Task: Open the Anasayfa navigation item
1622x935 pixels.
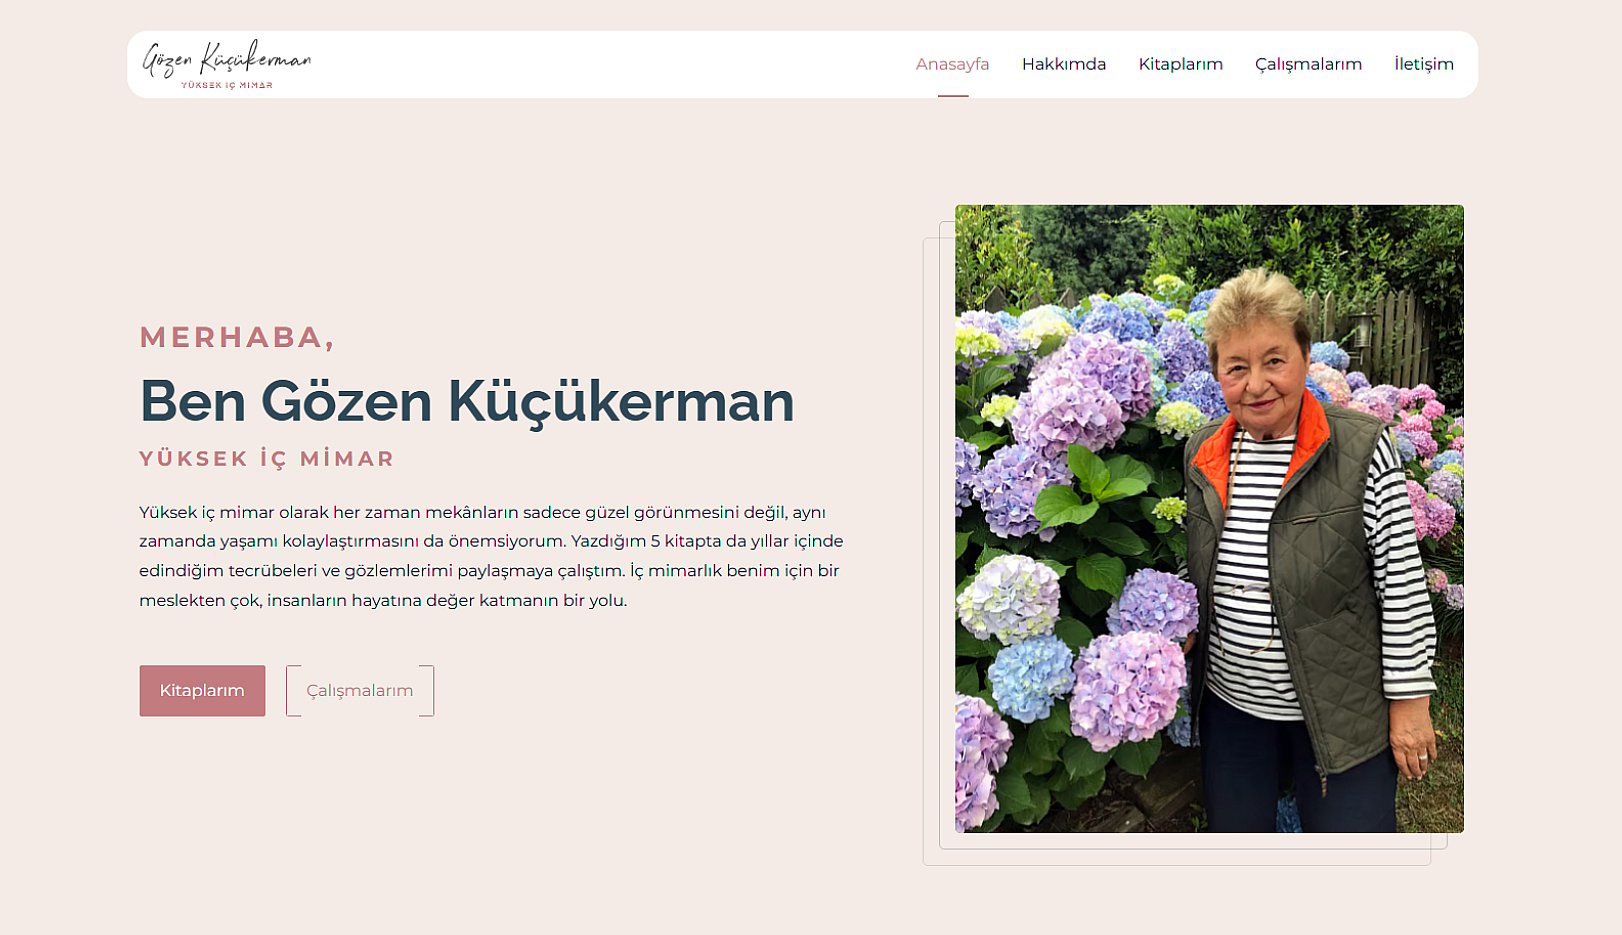Action: tap(952, 64)
